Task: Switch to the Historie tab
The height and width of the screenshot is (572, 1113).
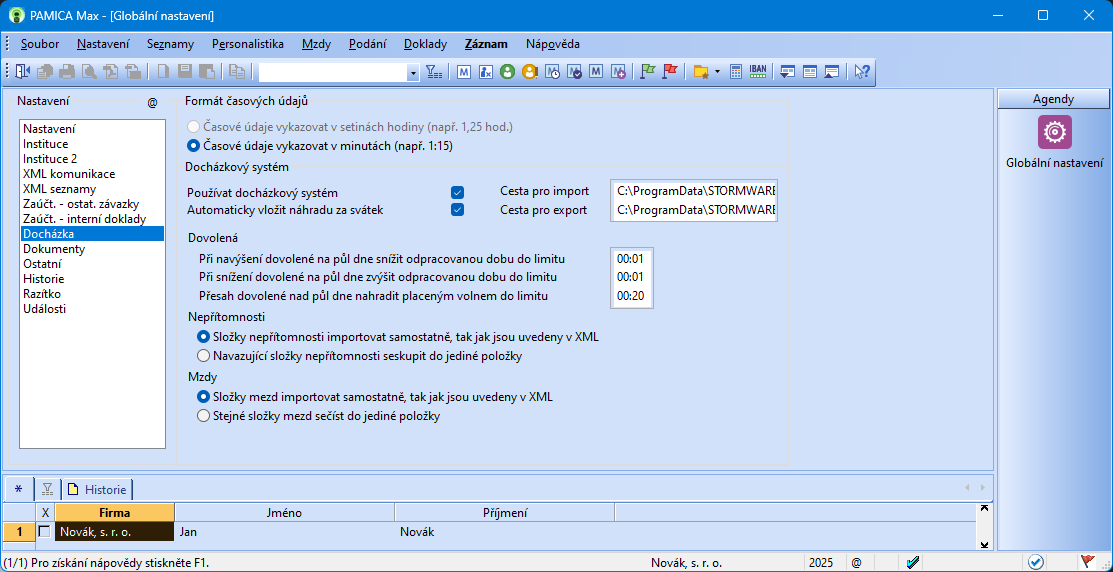Action: click(98, 489)
